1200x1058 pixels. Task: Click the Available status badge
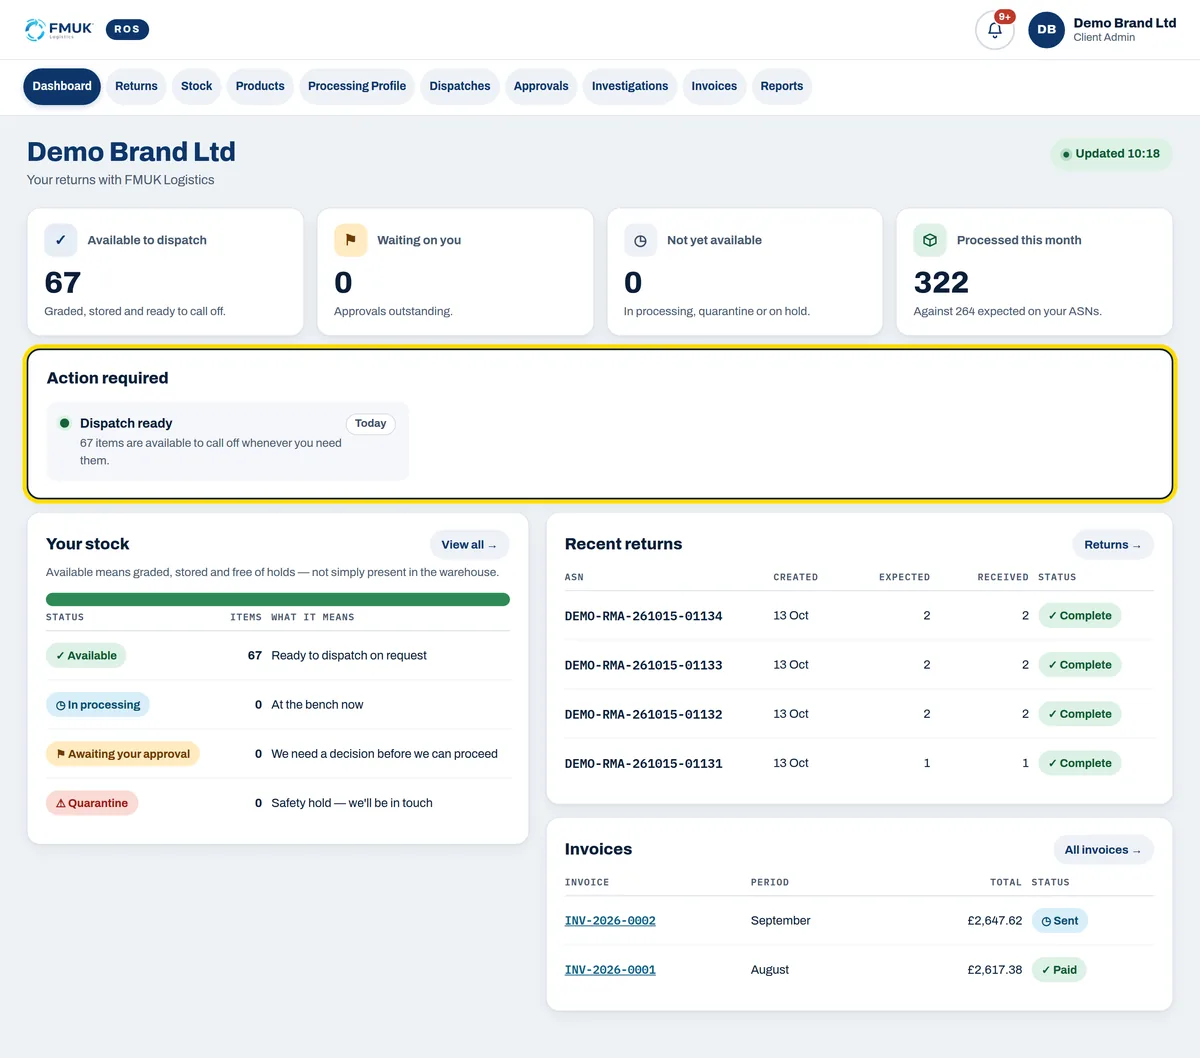pyautogui.click(x=86, y=656)
